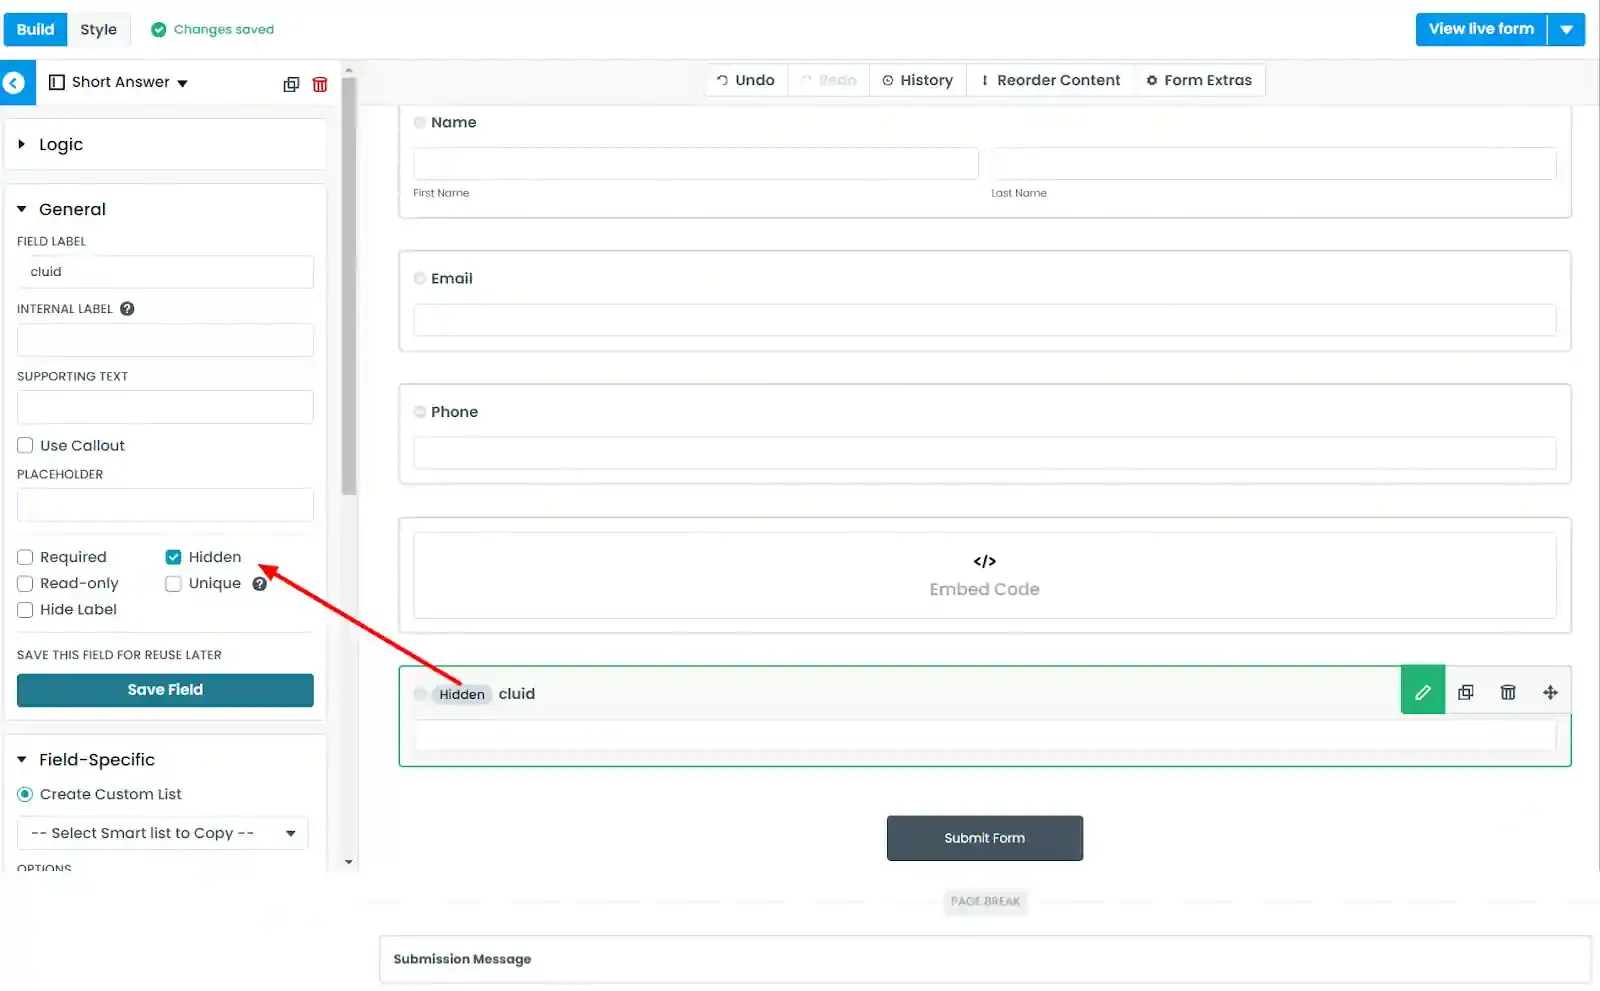Click the View live form button
This screenshot has height=991, width=1600.
tap(1481, 30)
